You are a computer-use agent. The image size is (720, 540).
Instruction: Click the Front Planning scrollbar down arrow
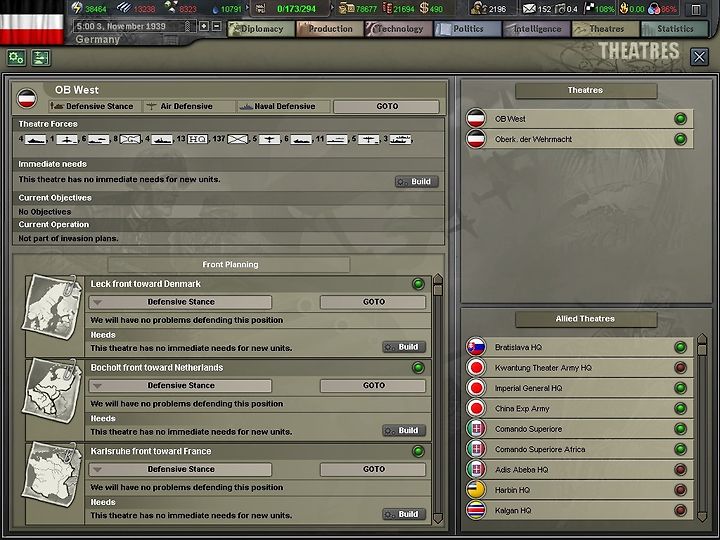click(x=438, y=519)
